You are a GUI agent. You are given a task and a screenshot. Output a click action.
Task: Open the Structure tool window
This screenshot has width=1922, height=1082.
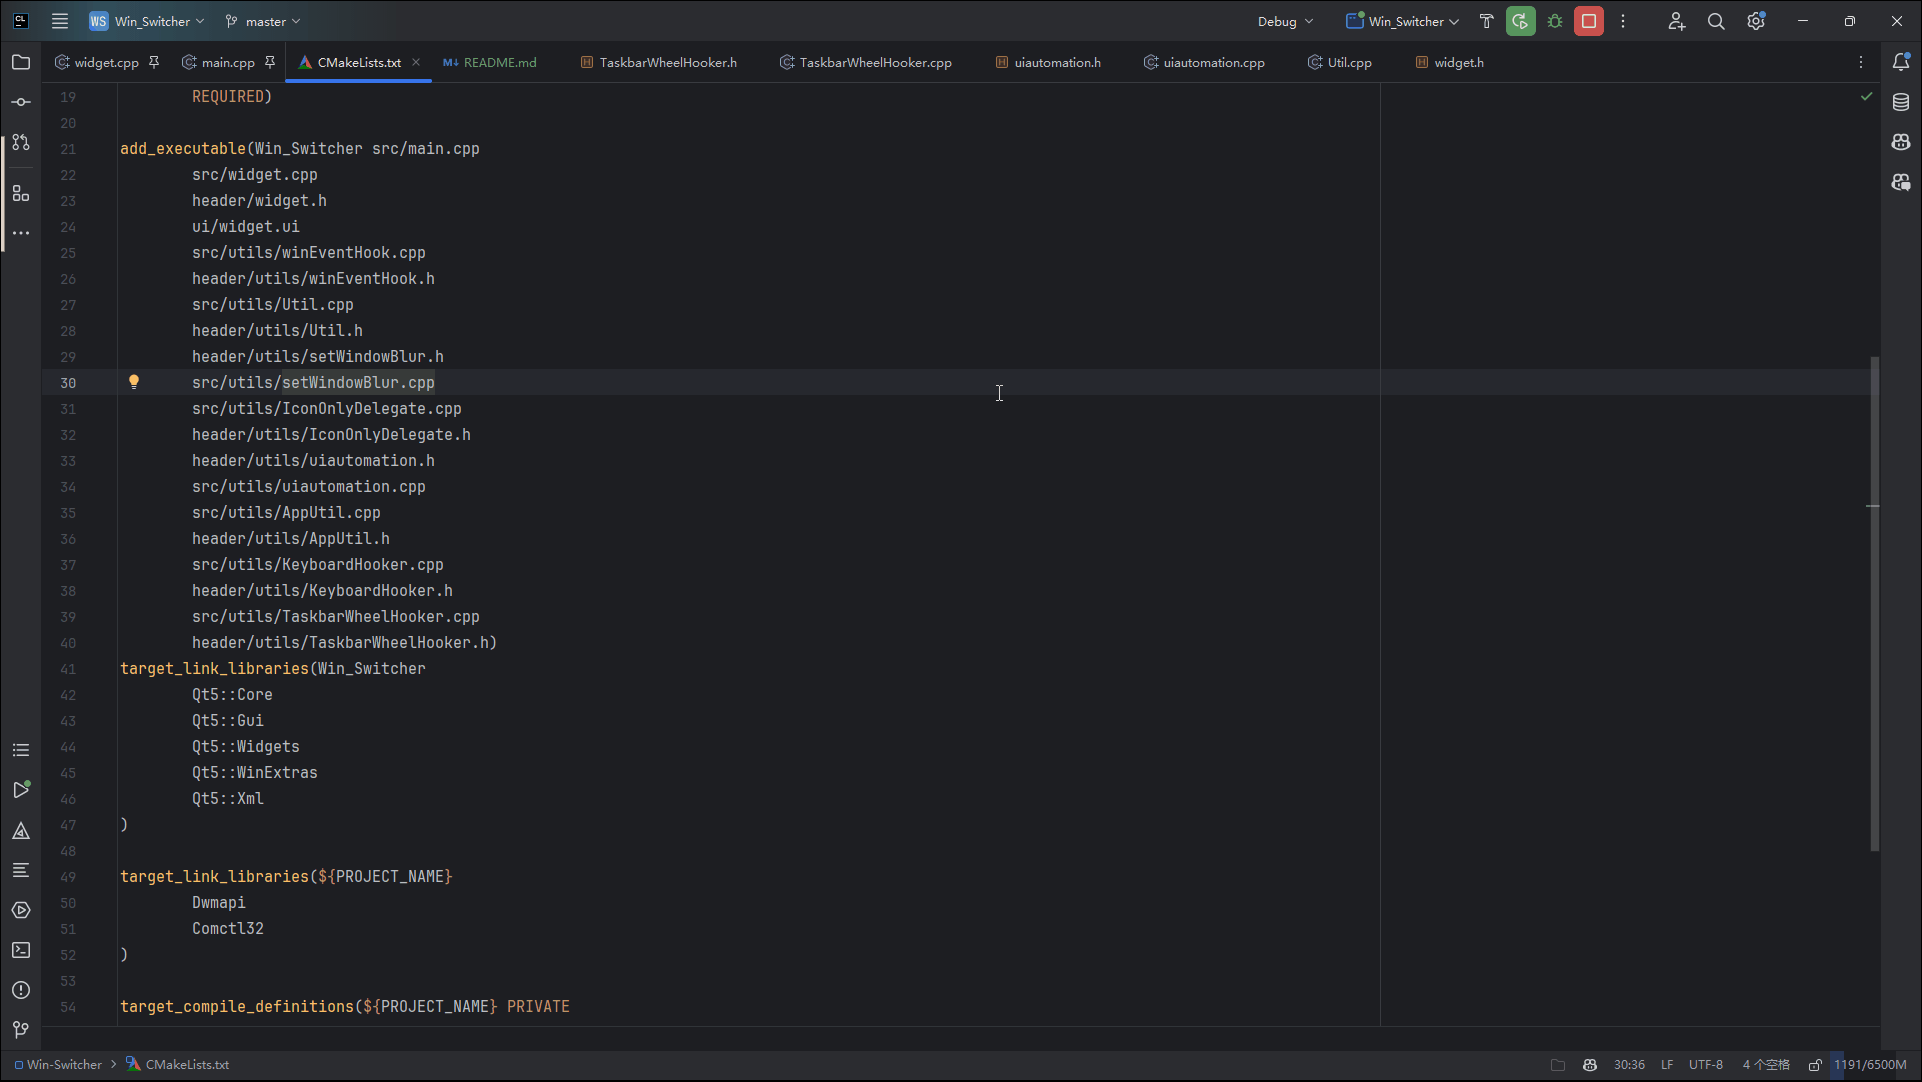pyautogui.click(x=21, y=193)
